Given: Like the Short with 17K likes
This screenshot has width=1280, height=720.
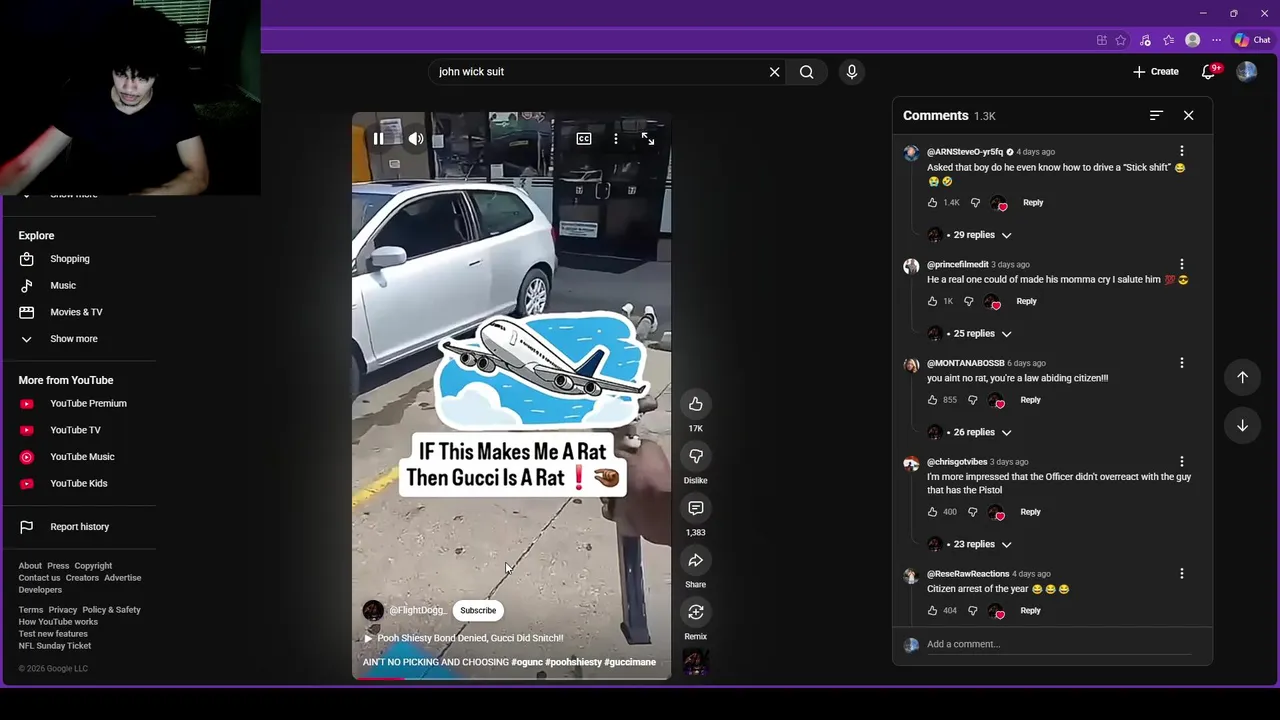Looking at the screenshot, I should (695, 404).
